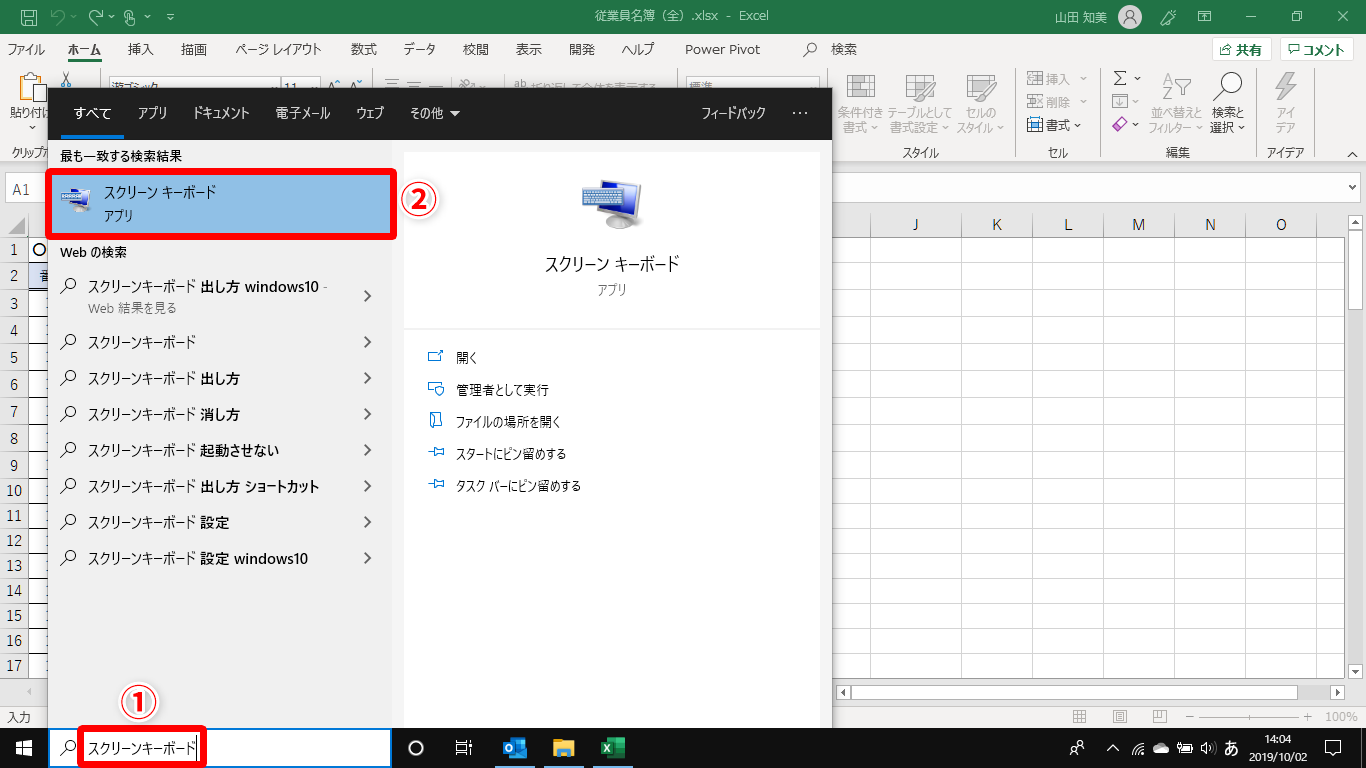1366x768 pixels.
Task: Open the ページ レイアウト ribbon tab
Action: pos(279,49)
